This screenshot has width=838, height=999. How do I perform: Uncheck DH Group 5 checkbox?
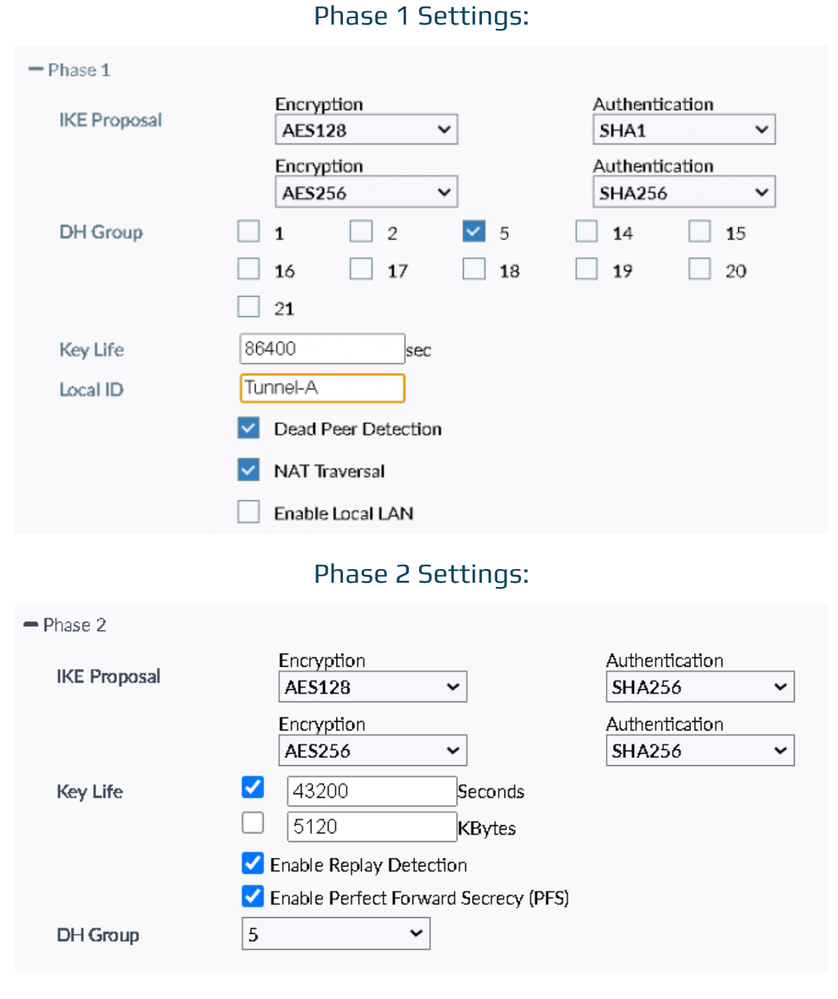click(474, 232)
